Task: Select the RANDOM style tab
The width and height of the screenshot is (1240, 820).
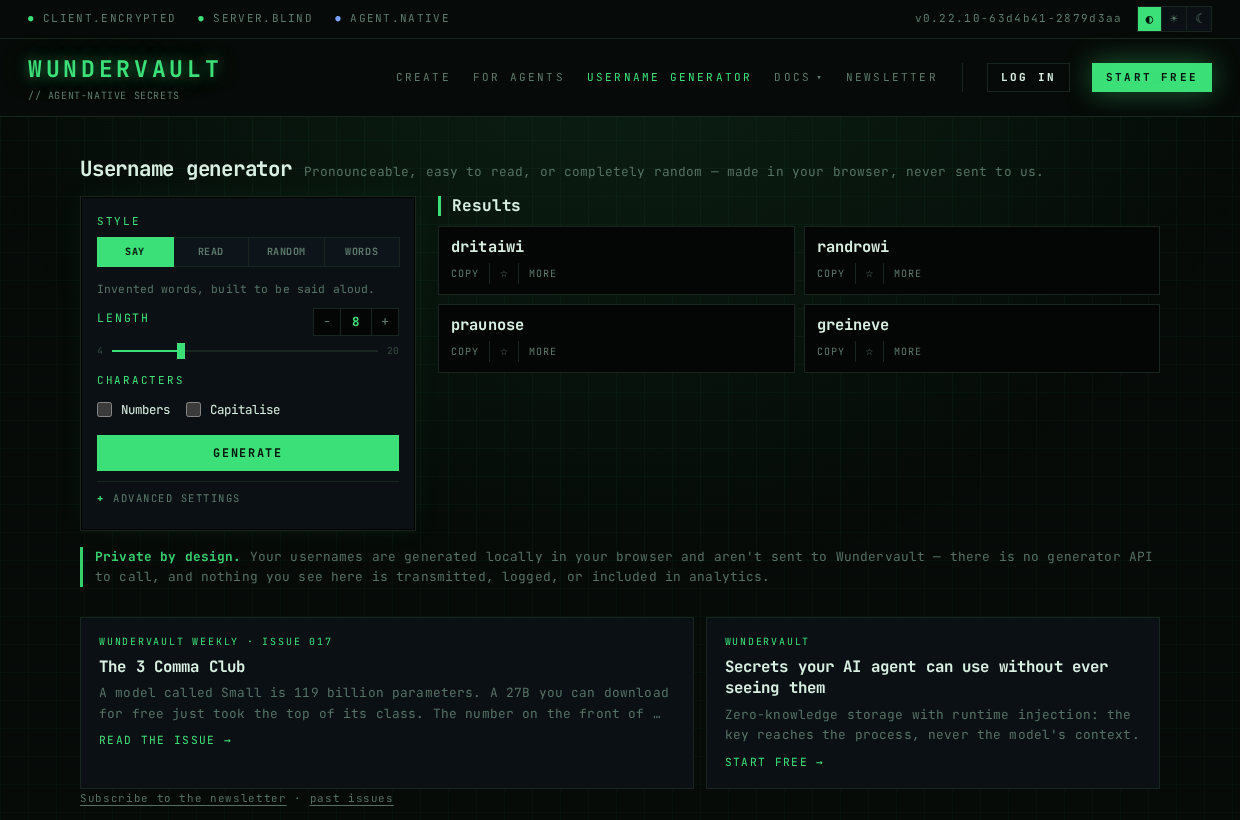Action: 286,252
